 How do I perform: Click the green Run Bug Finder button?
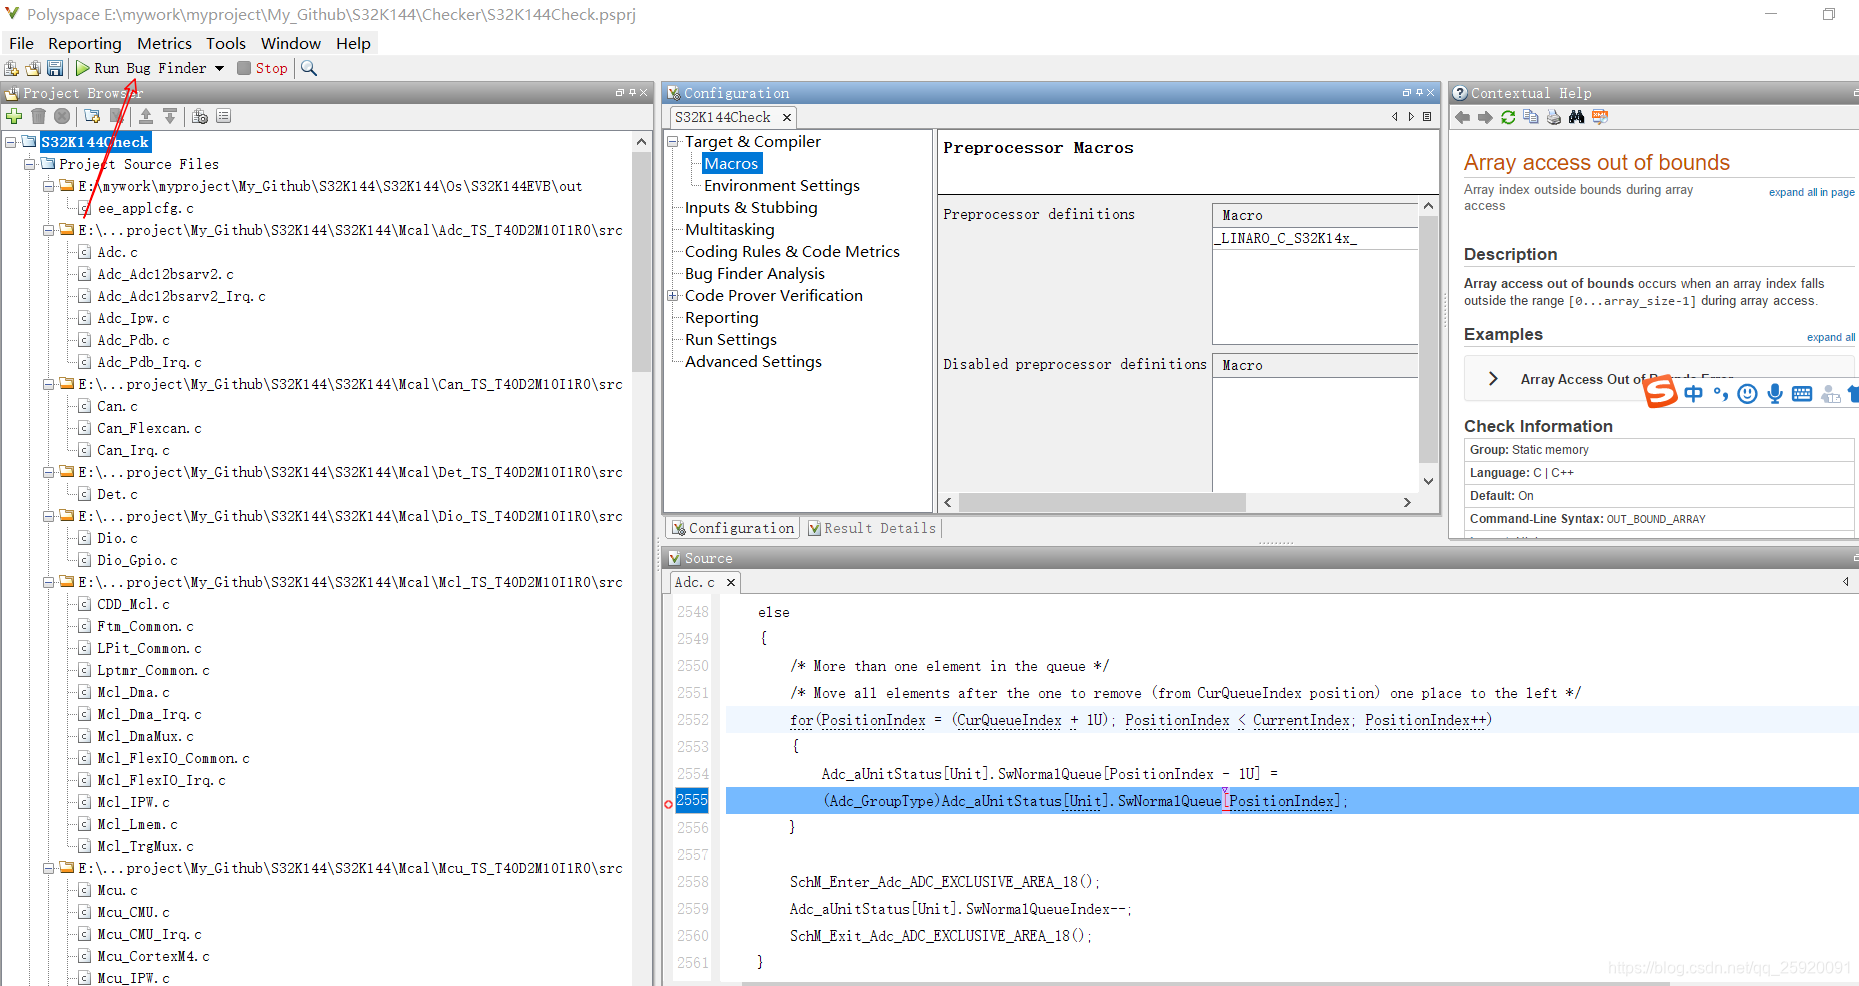(141, 68)
